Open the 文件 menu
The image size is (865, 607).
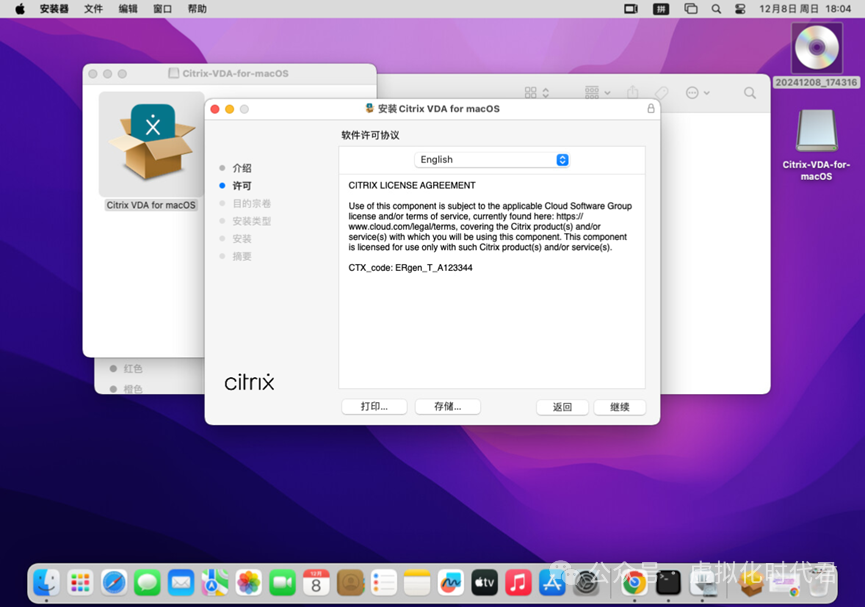coord(93,9)
